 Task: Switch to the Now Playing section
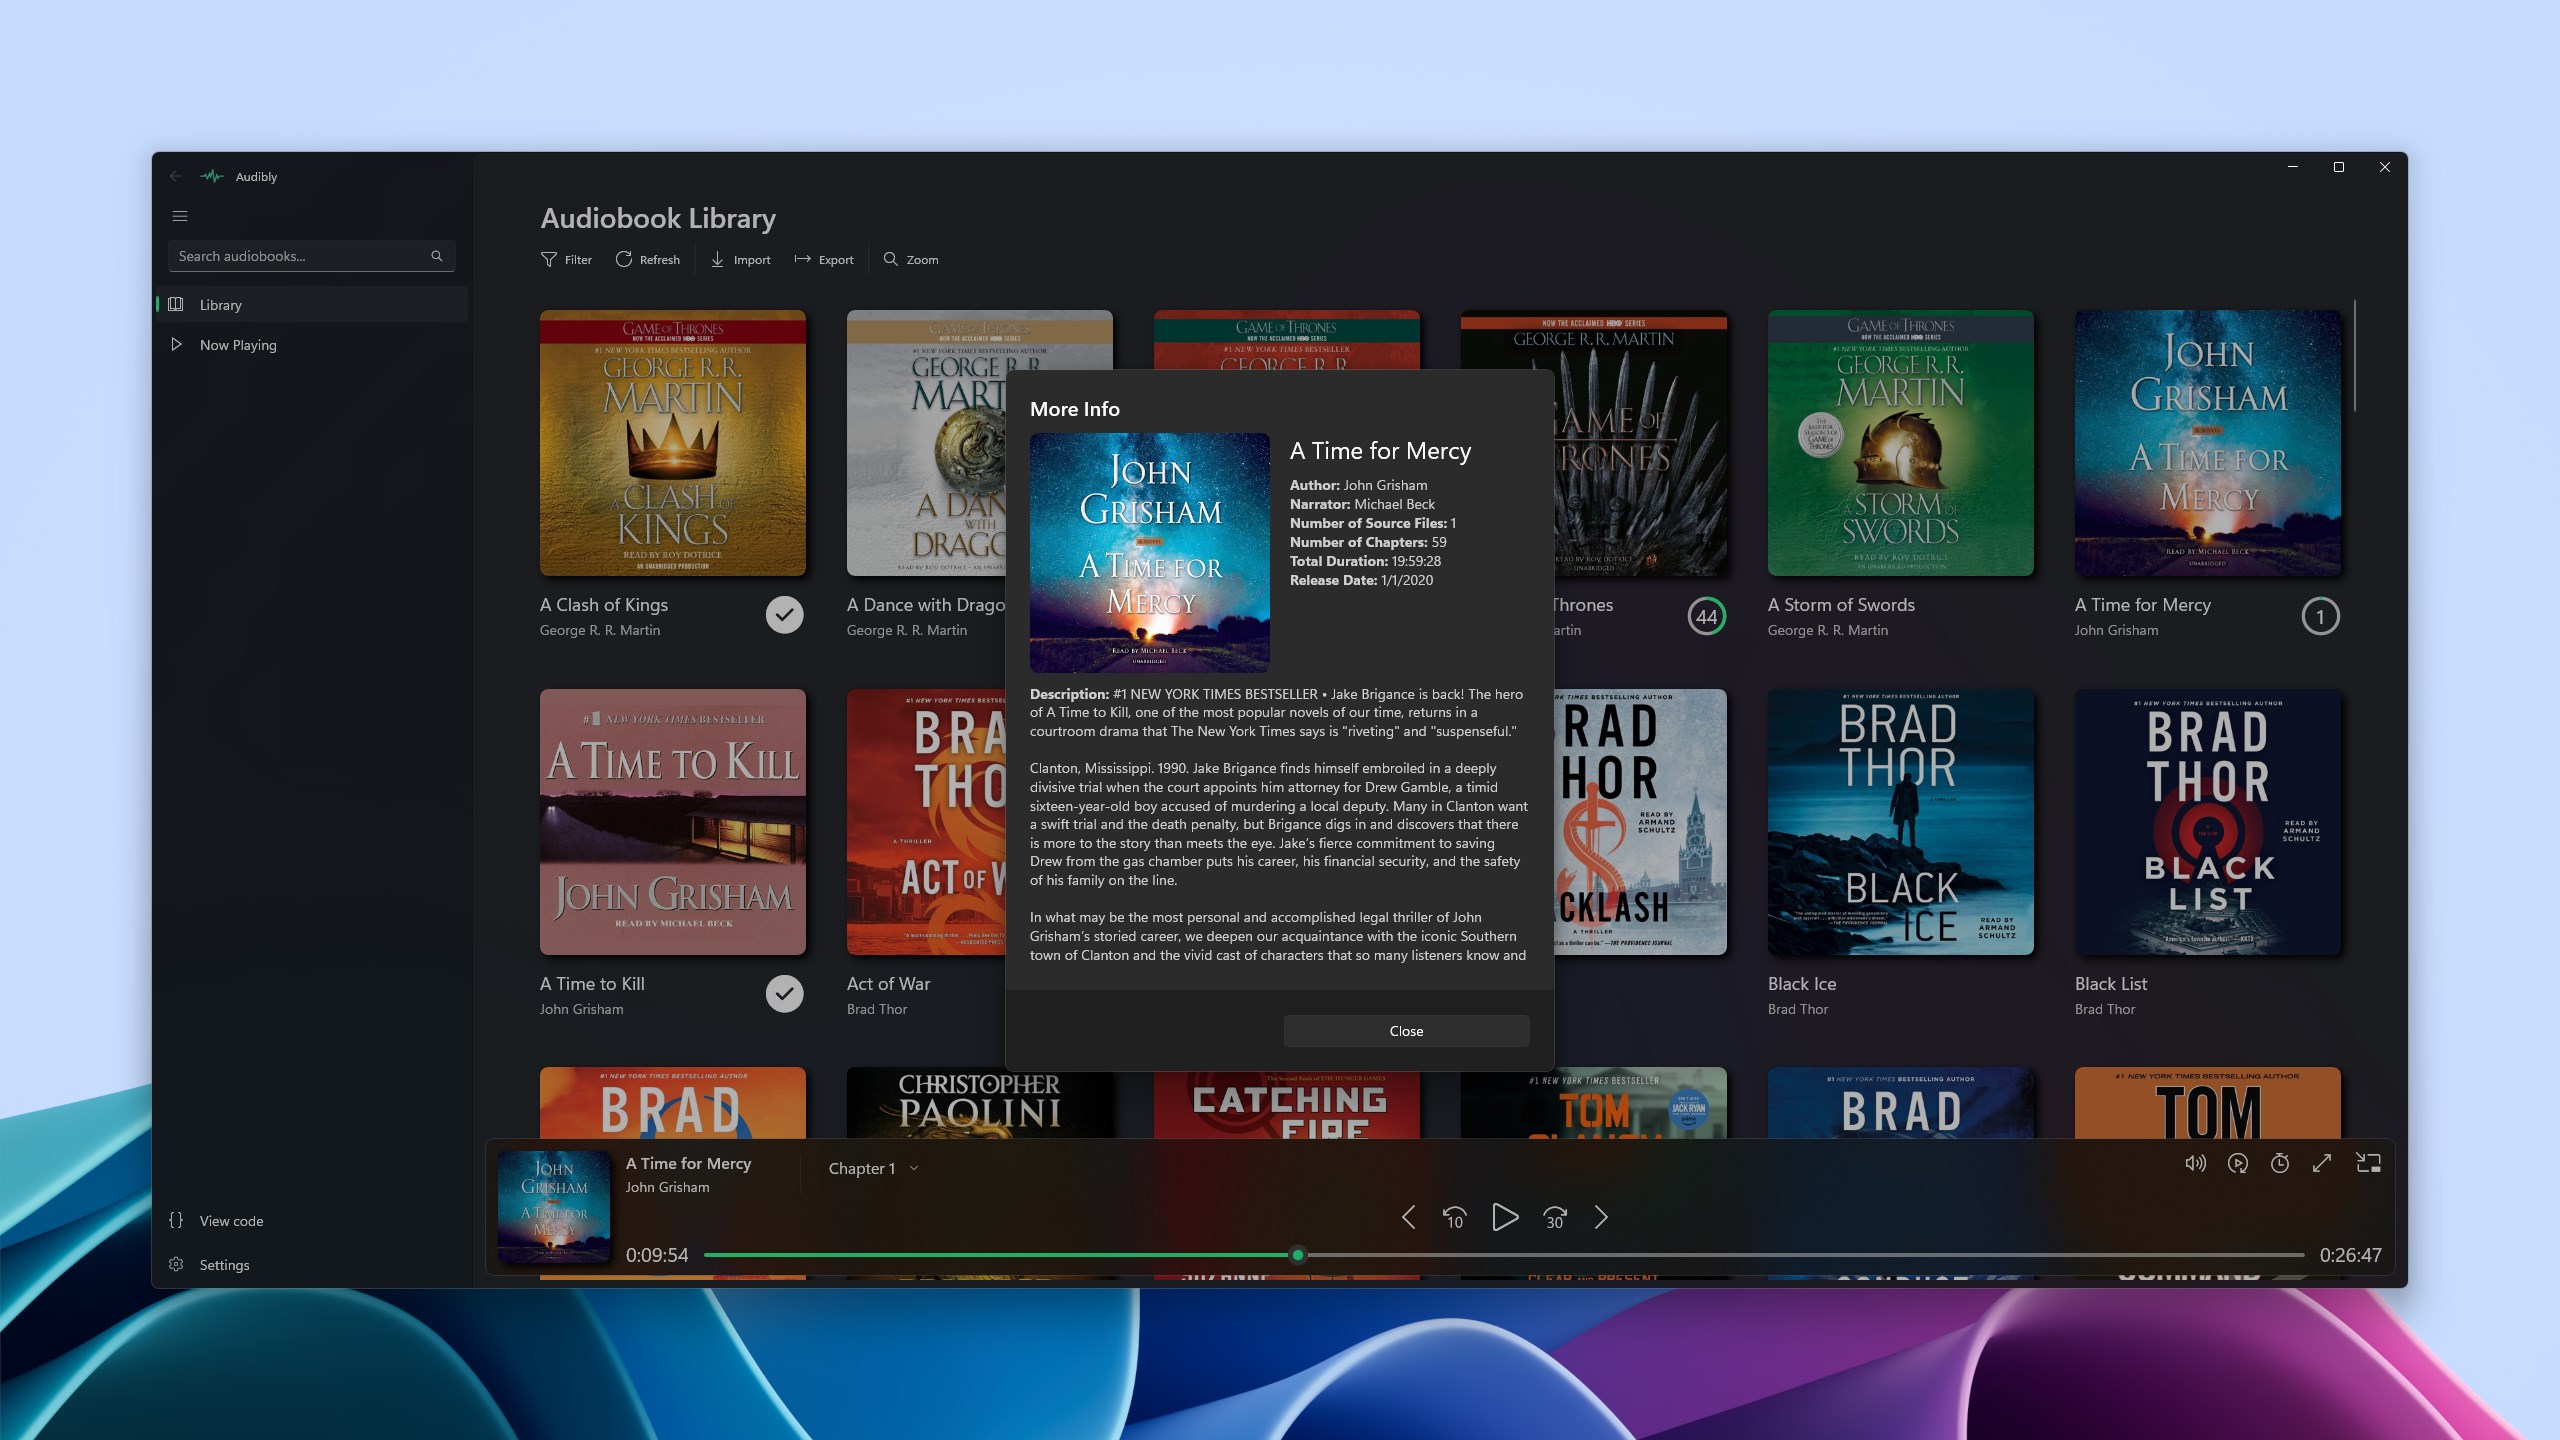coord(238,344)
